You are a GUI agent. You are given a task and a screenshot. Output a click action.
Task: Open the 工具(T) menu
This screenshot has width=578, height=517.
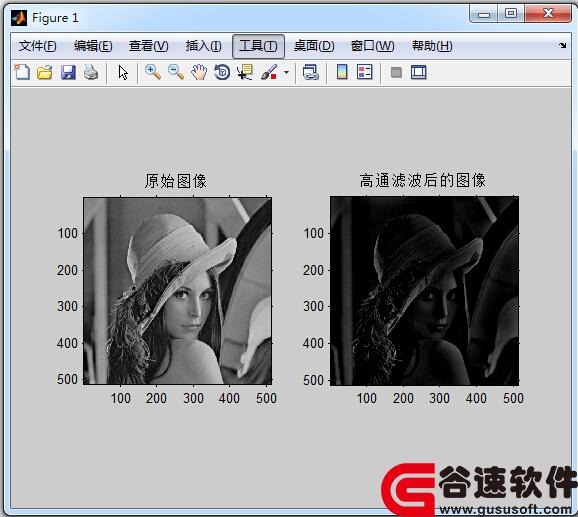pyautogui.click(x=258, y=46)
